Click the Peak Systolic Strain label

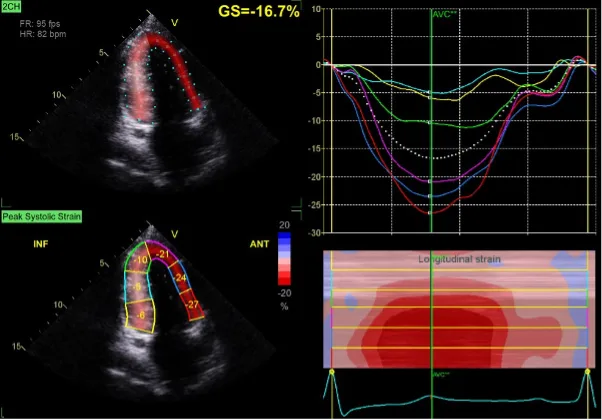[x=41, y=217]
